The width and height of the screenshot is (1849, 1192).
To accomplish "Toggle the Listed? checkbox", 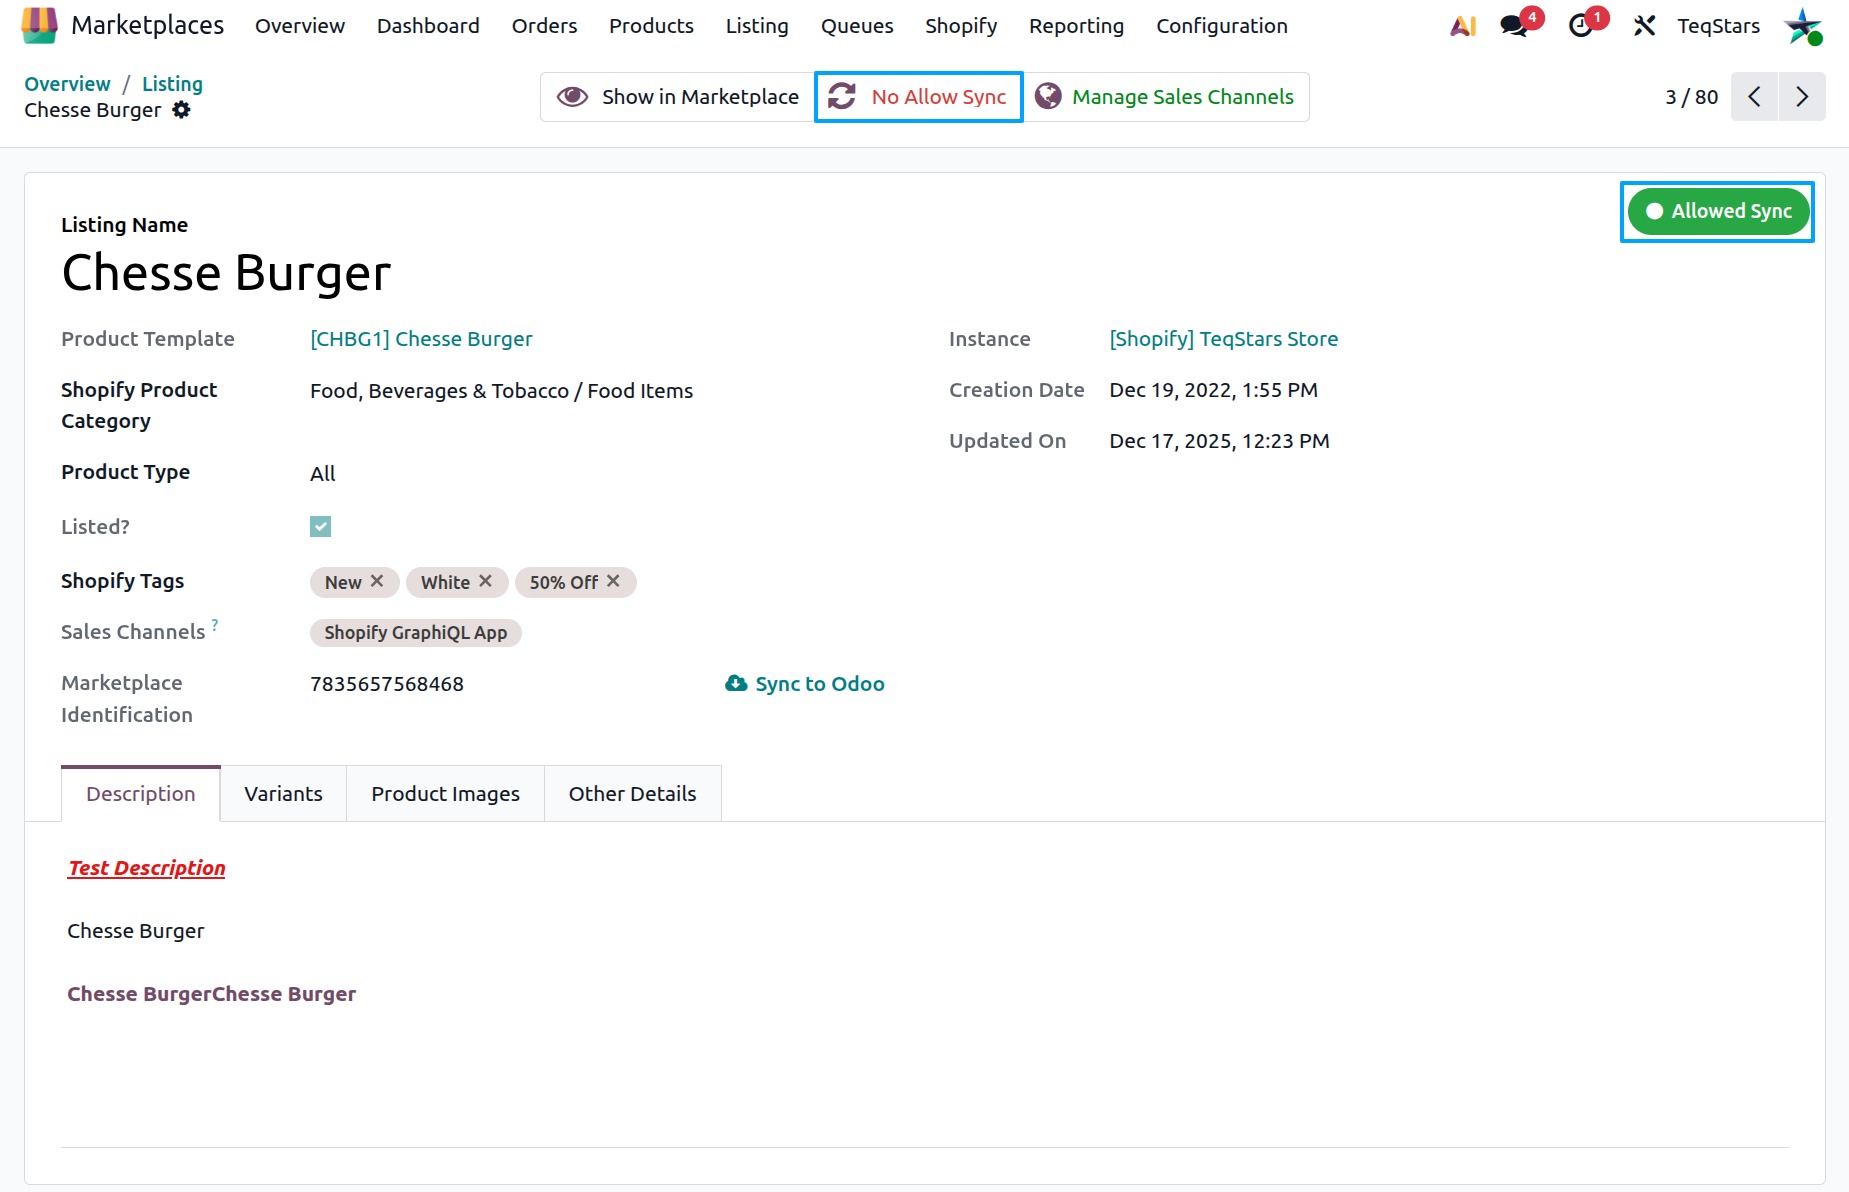I will point(320,526).
